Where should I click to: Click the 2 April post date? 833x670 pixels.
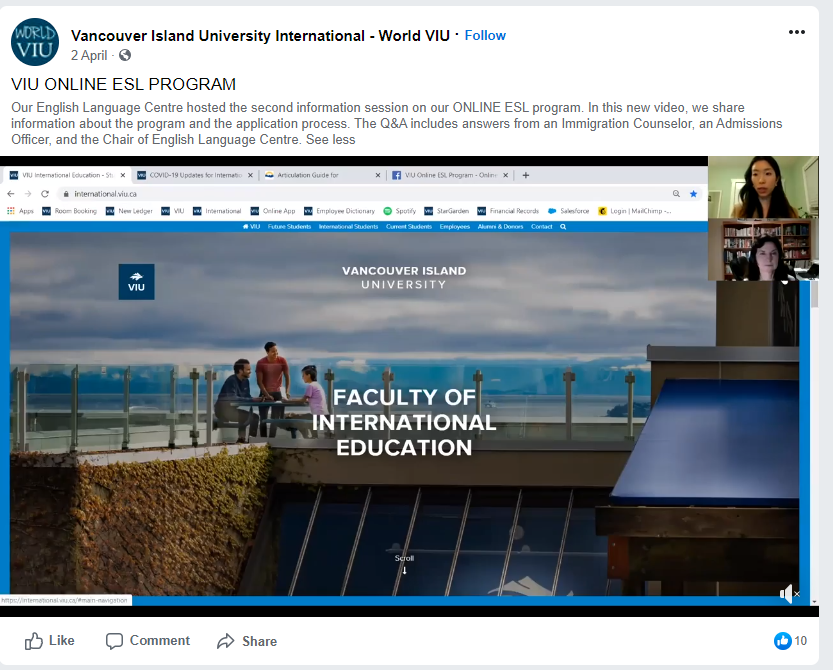tap(89, 56)
